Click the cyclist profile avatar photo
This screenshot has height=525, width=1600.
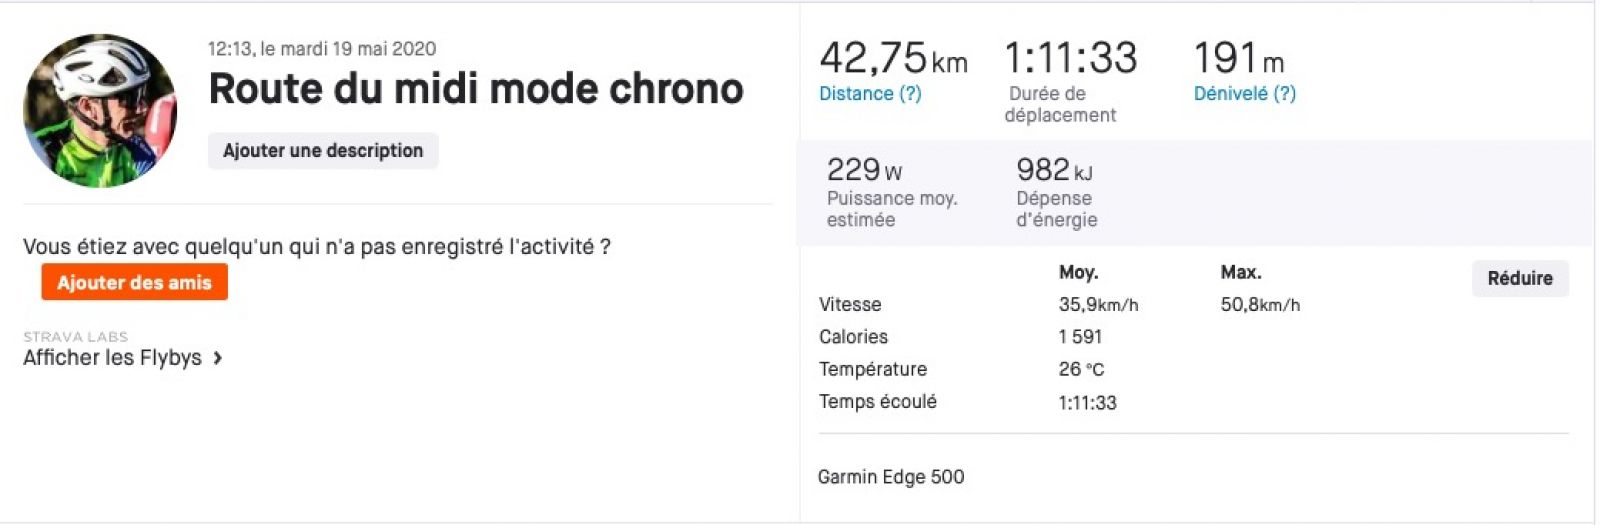100,110
